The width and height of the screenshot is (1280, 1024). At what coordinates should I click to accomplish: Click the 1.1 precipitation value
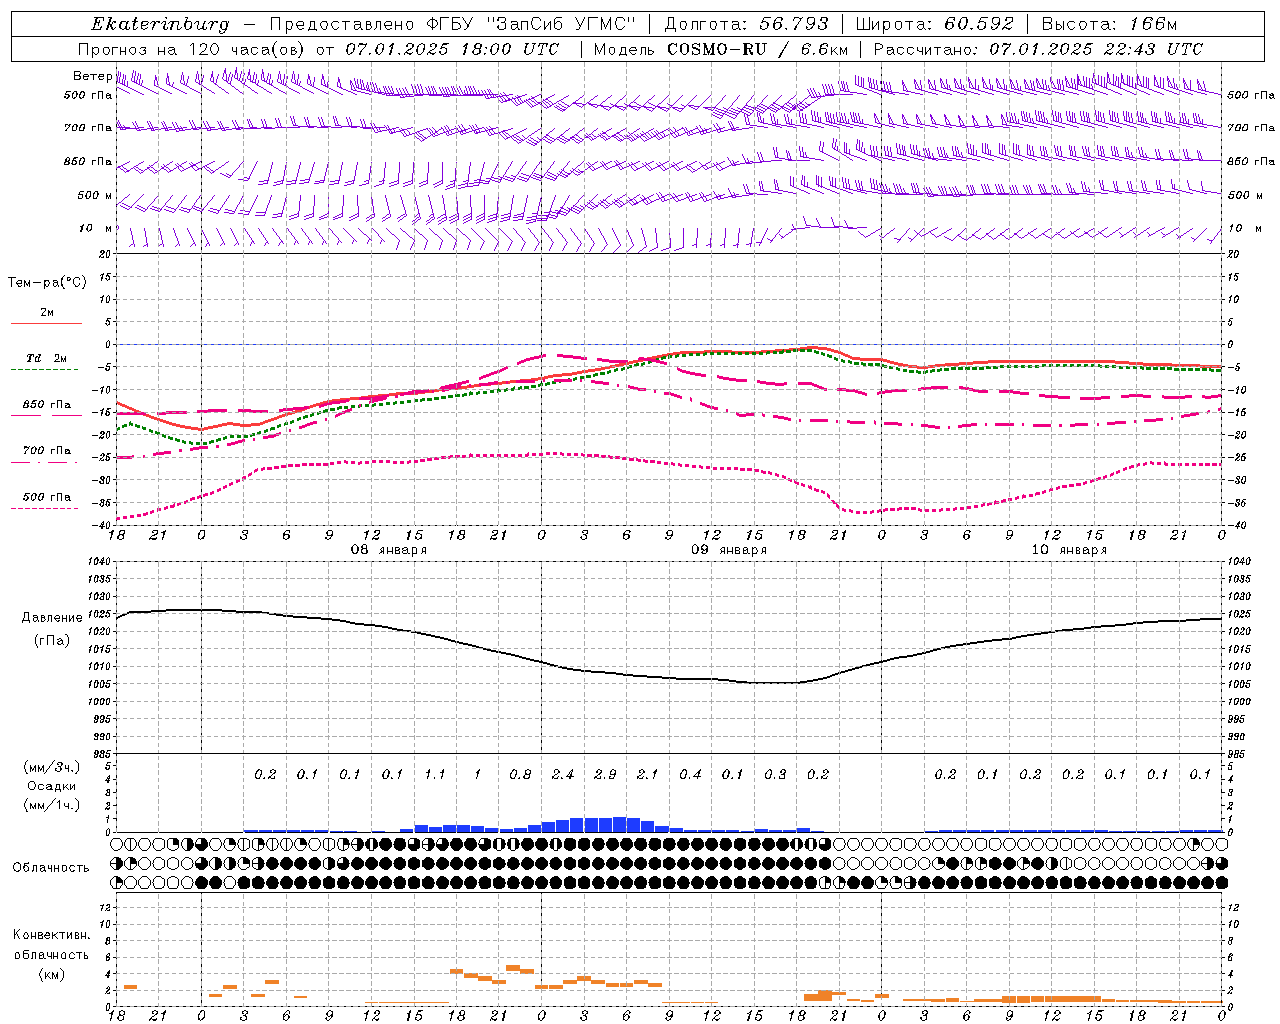tap(435, 774)
